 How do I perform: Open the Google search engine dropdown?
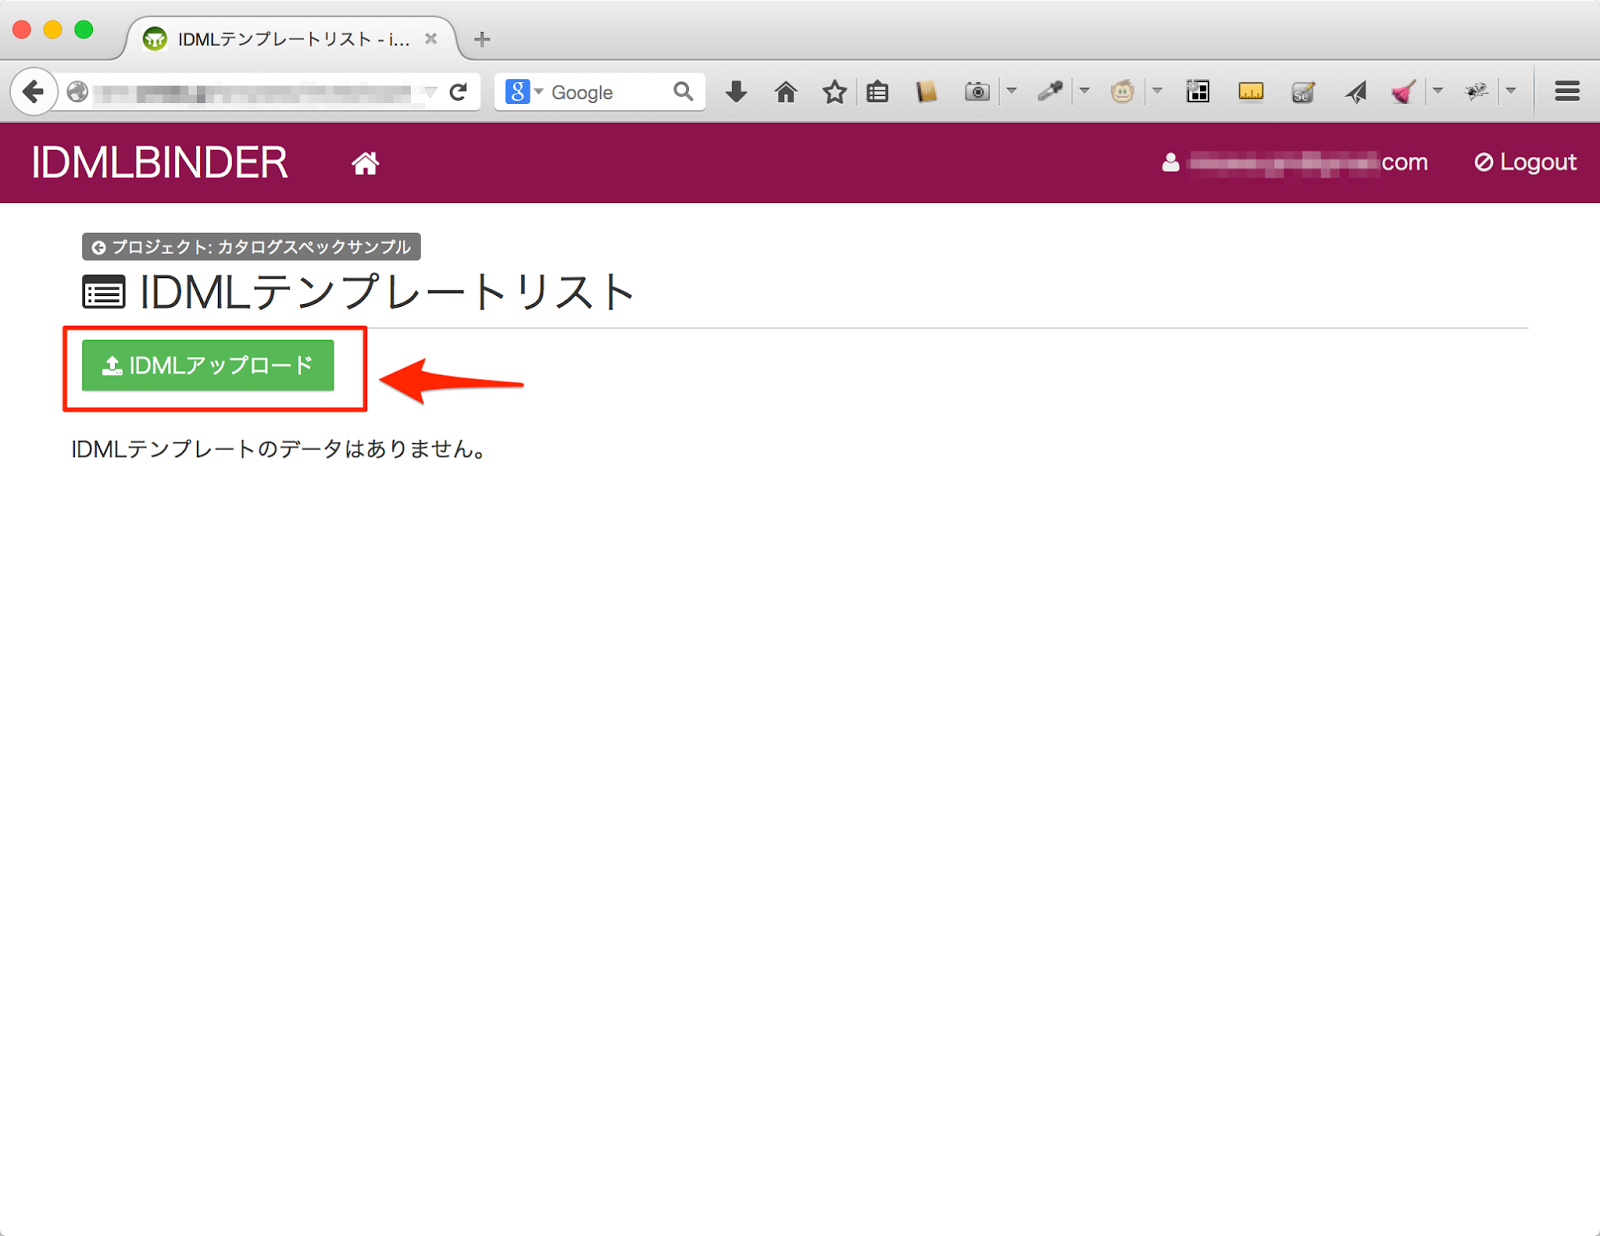click(x=536, y=91)
